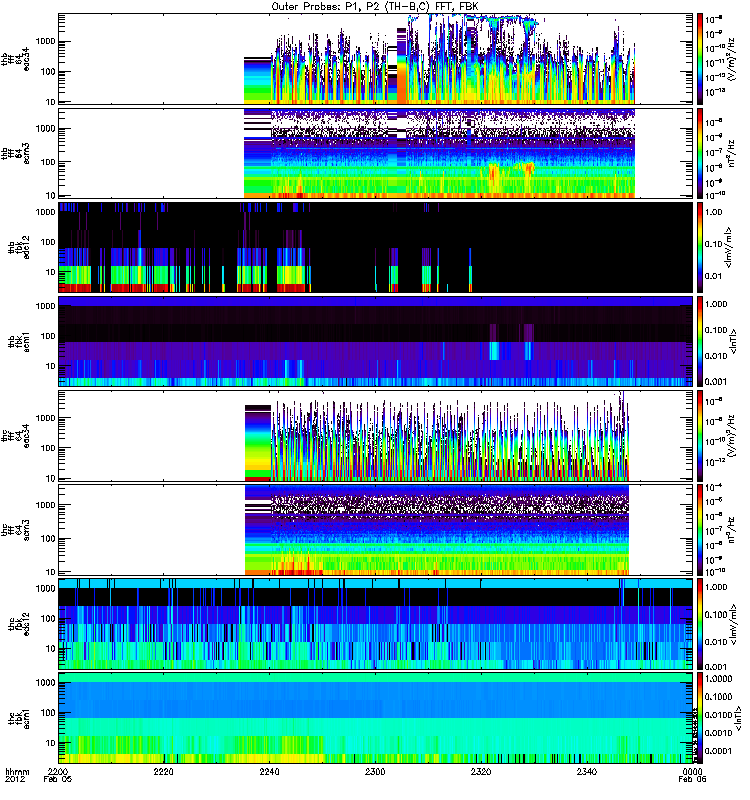Click the '2340' time tick label
This screenshot has width=750, height=800.
[587, 771]
